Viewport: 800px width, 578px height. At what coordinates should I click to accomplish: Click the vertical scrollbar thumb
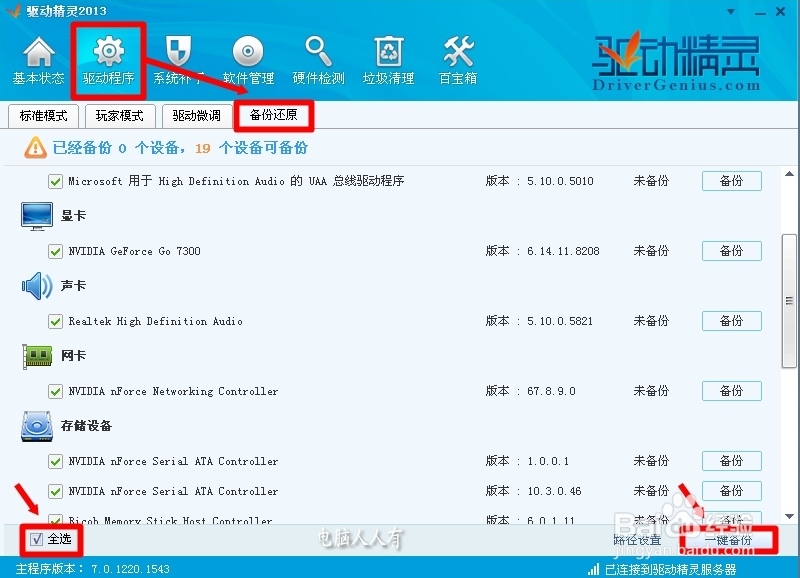789,300
